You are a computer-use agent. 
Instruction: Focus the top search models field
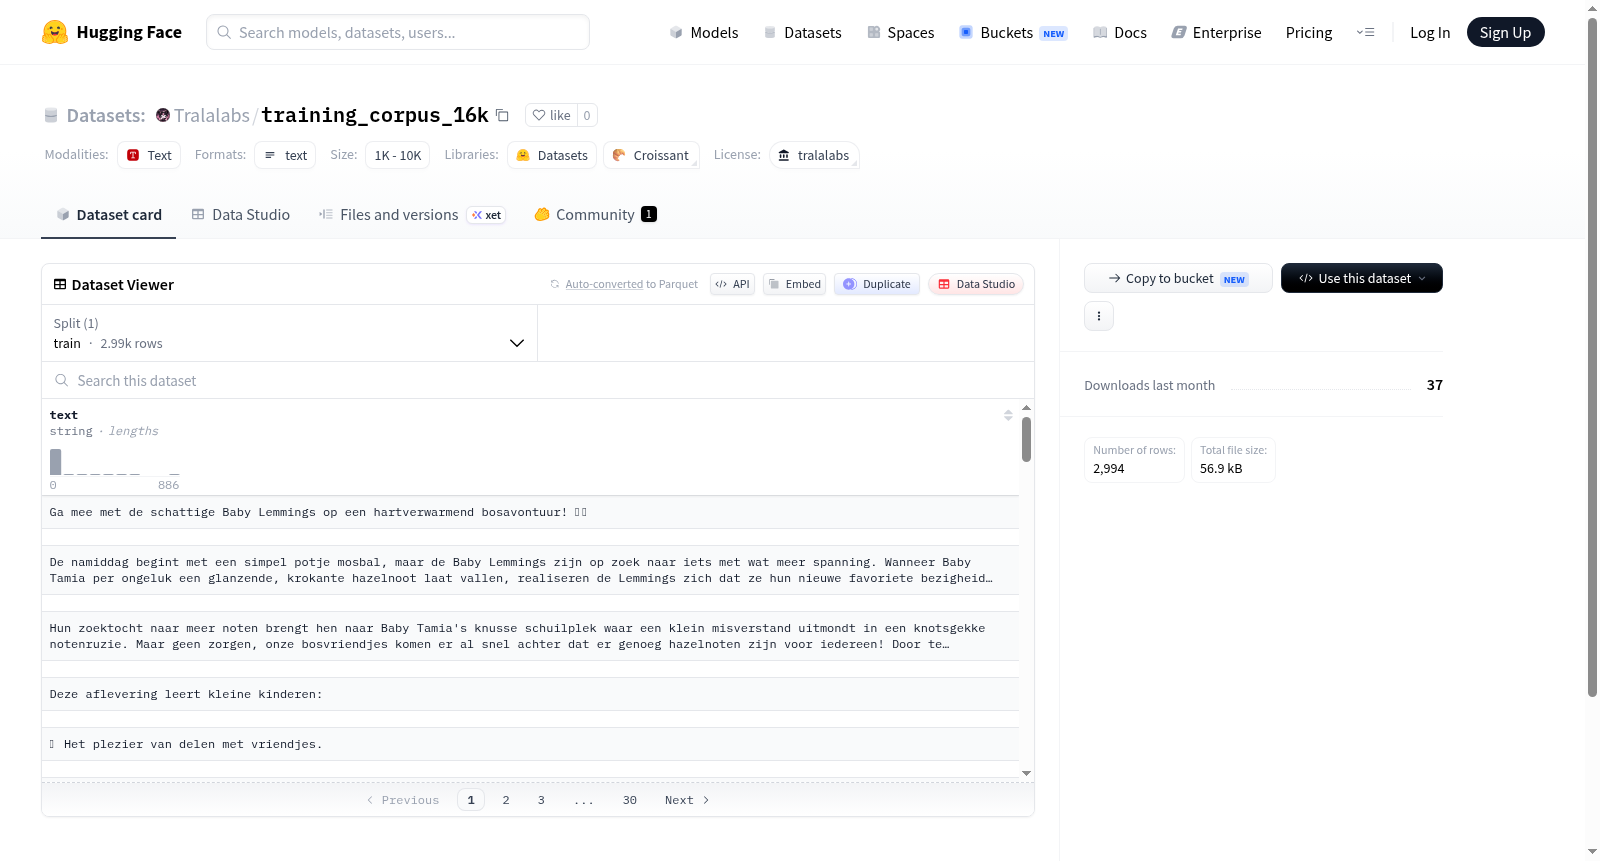click(398, 32)
